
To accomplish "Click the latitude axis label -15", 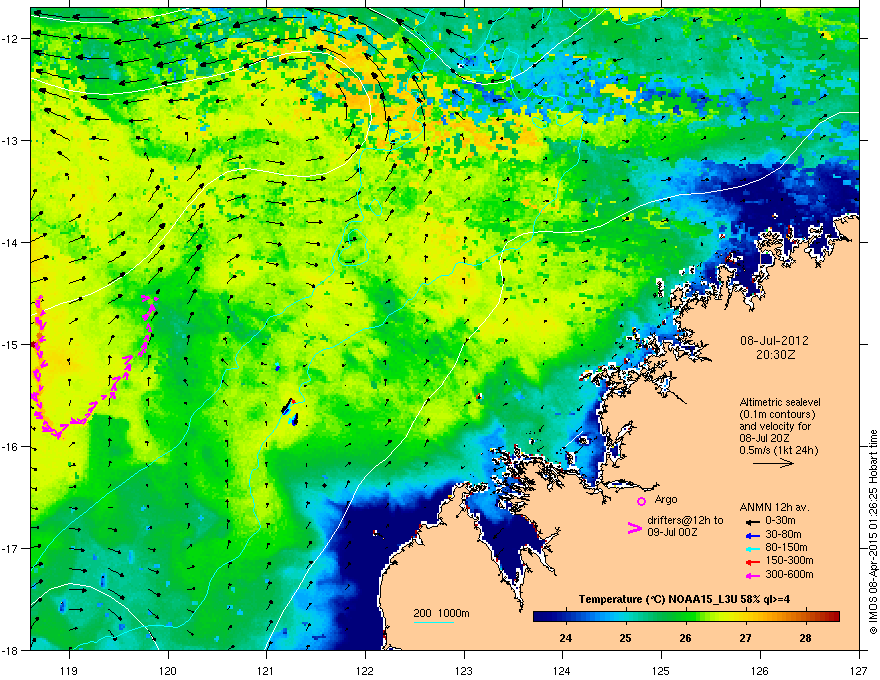I will click(x=10, y=344).
